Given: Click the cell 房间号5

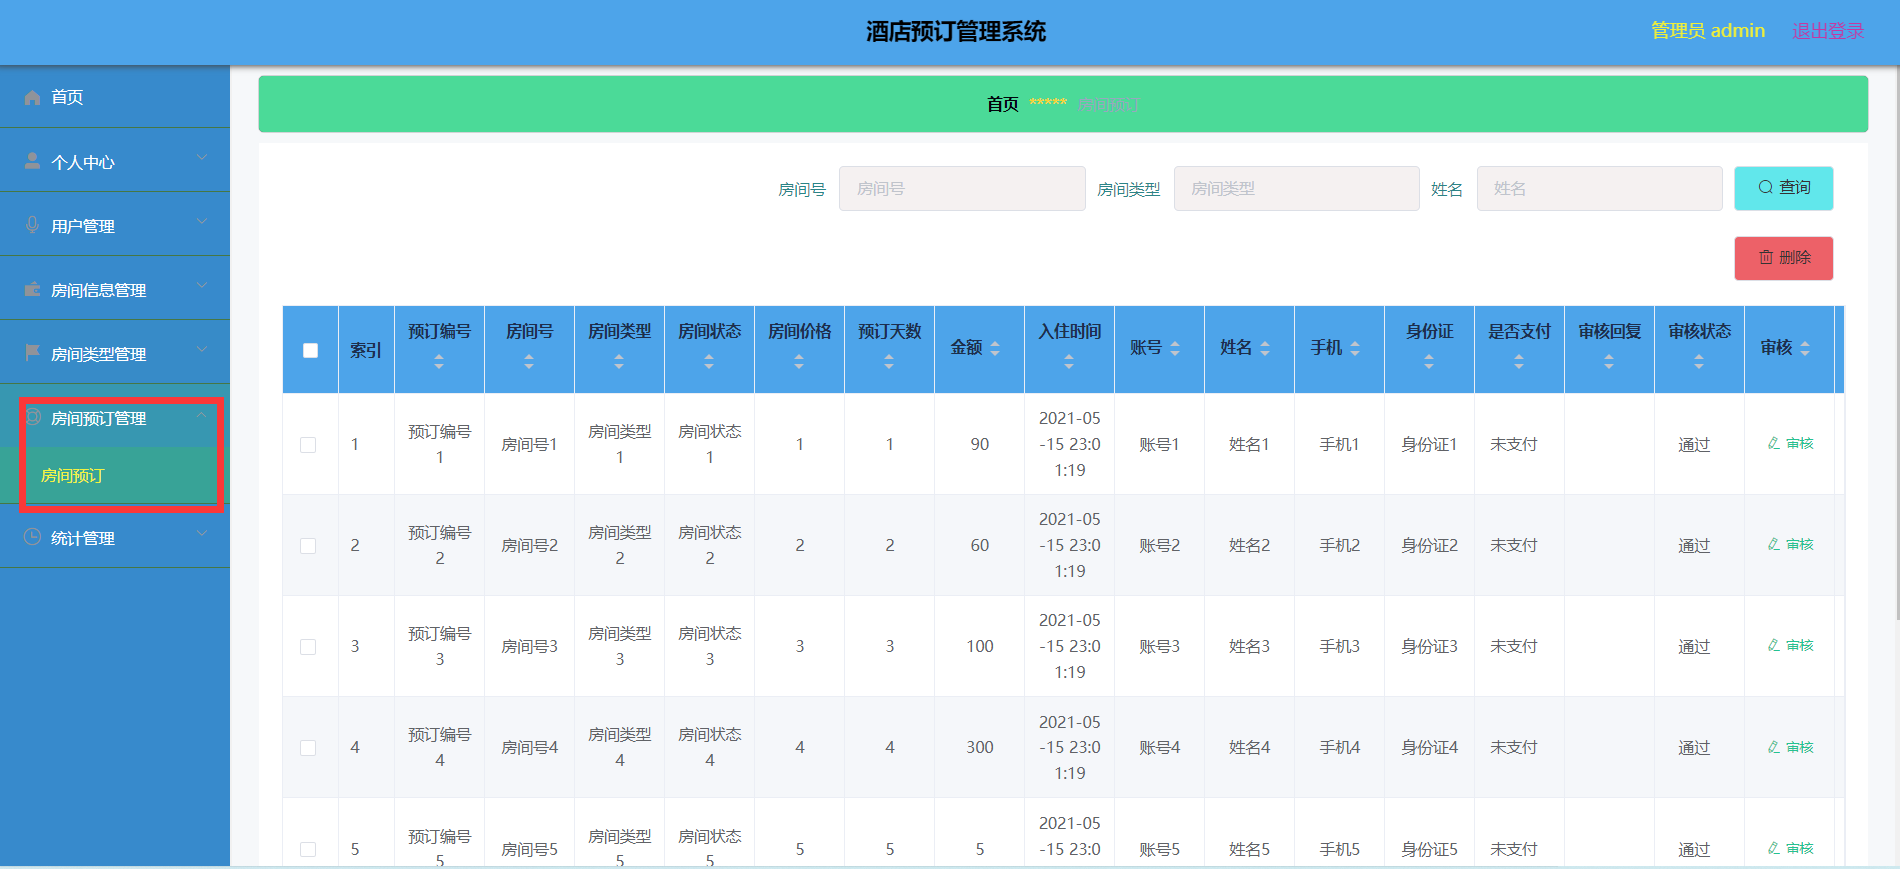Looking at the screenshot, I should tap(529, 849).
